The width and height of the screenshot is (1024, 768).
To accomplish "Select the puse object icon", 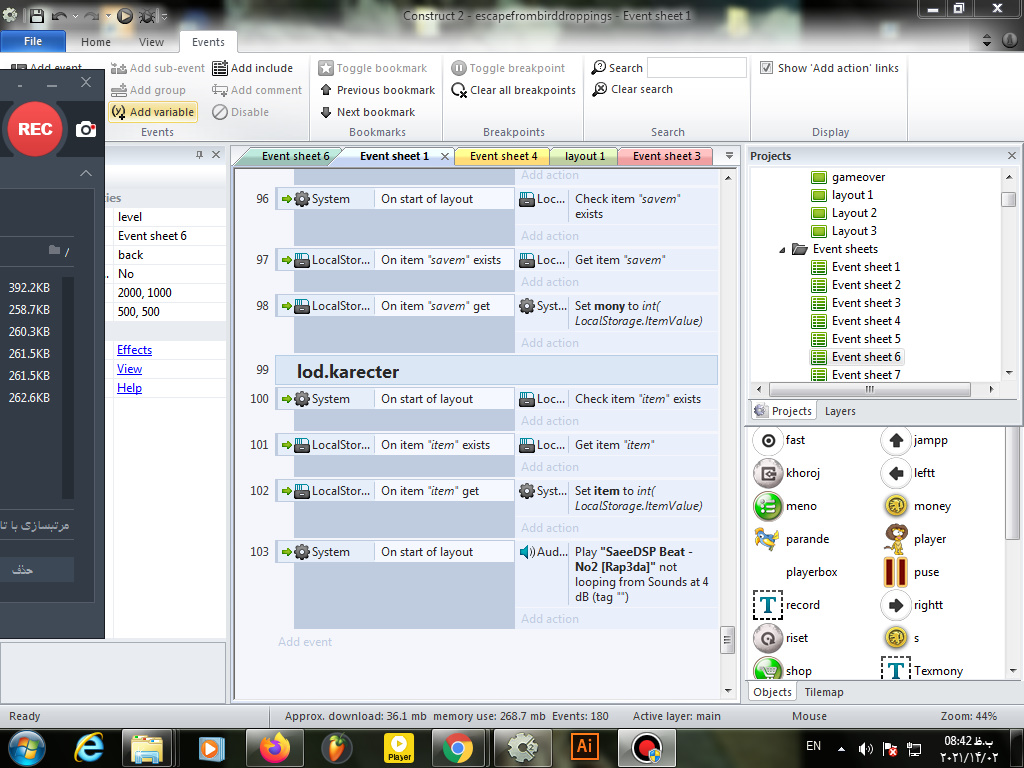I will coord(895,572).
